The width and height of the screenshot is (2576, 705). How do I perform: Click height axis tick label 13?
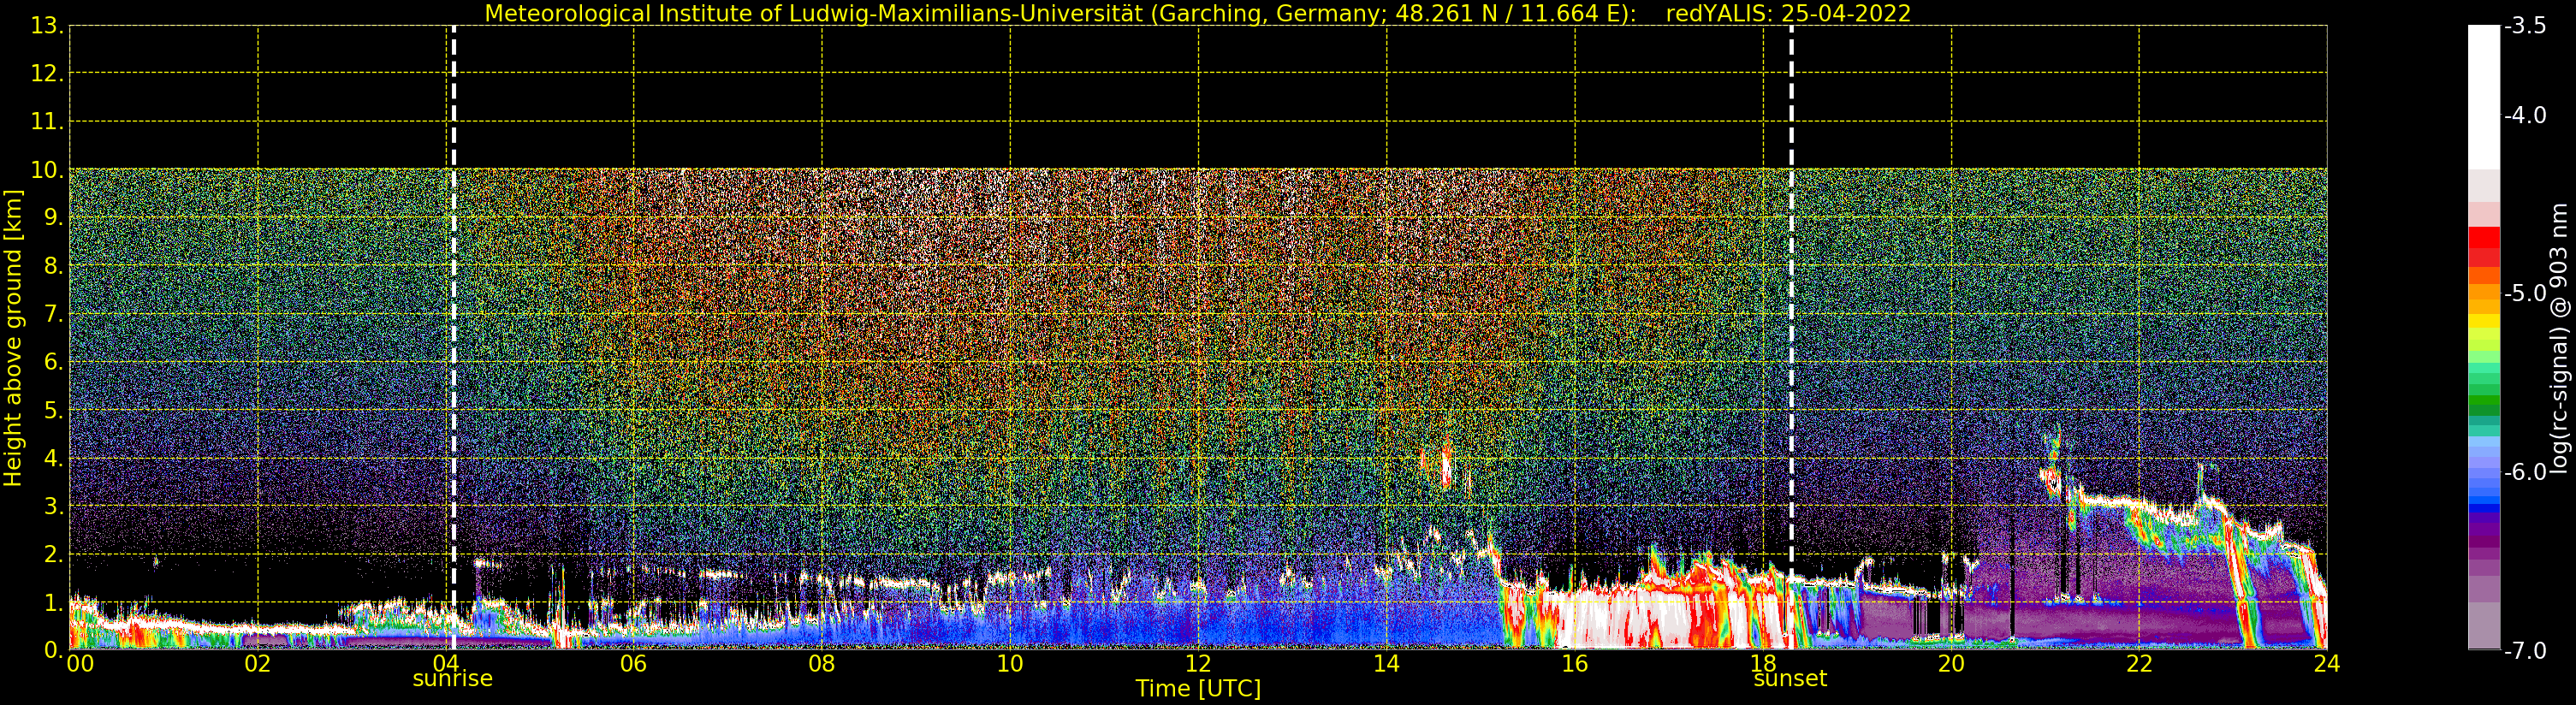point(47,26)
